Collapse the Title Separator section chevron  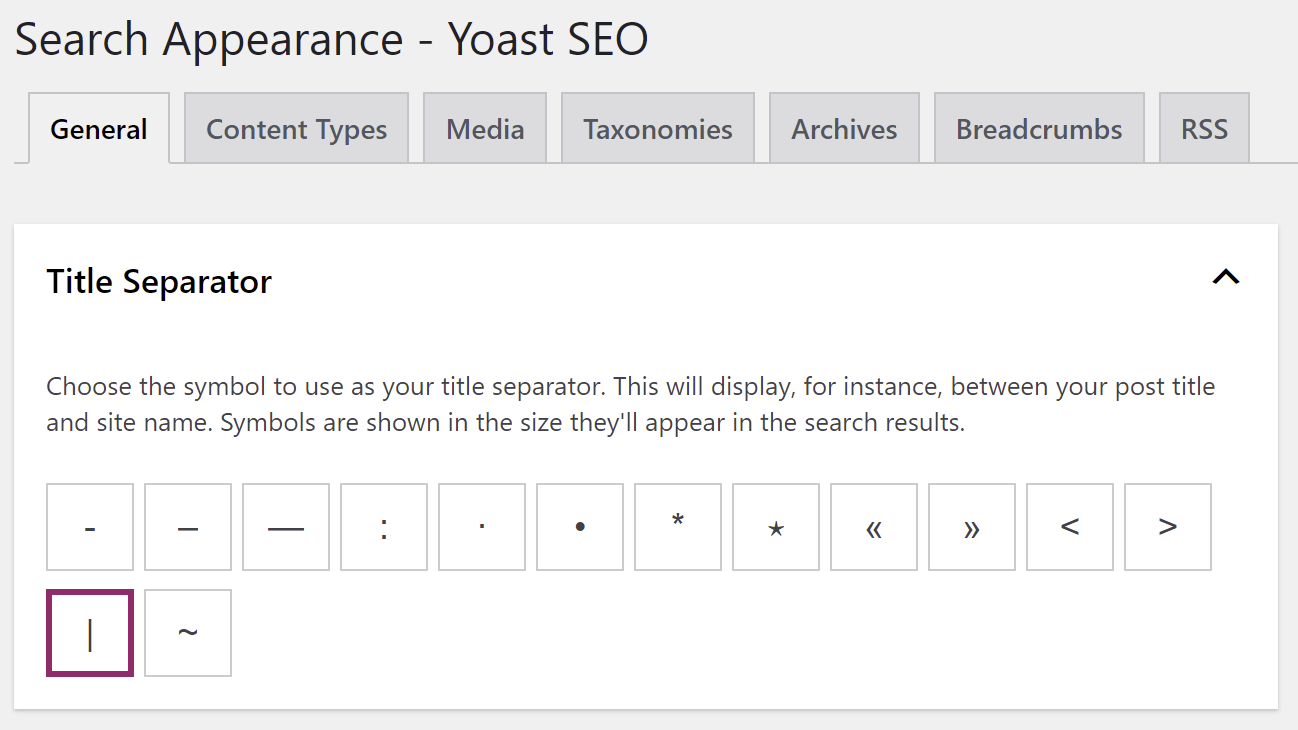[x=1225, y=278]
